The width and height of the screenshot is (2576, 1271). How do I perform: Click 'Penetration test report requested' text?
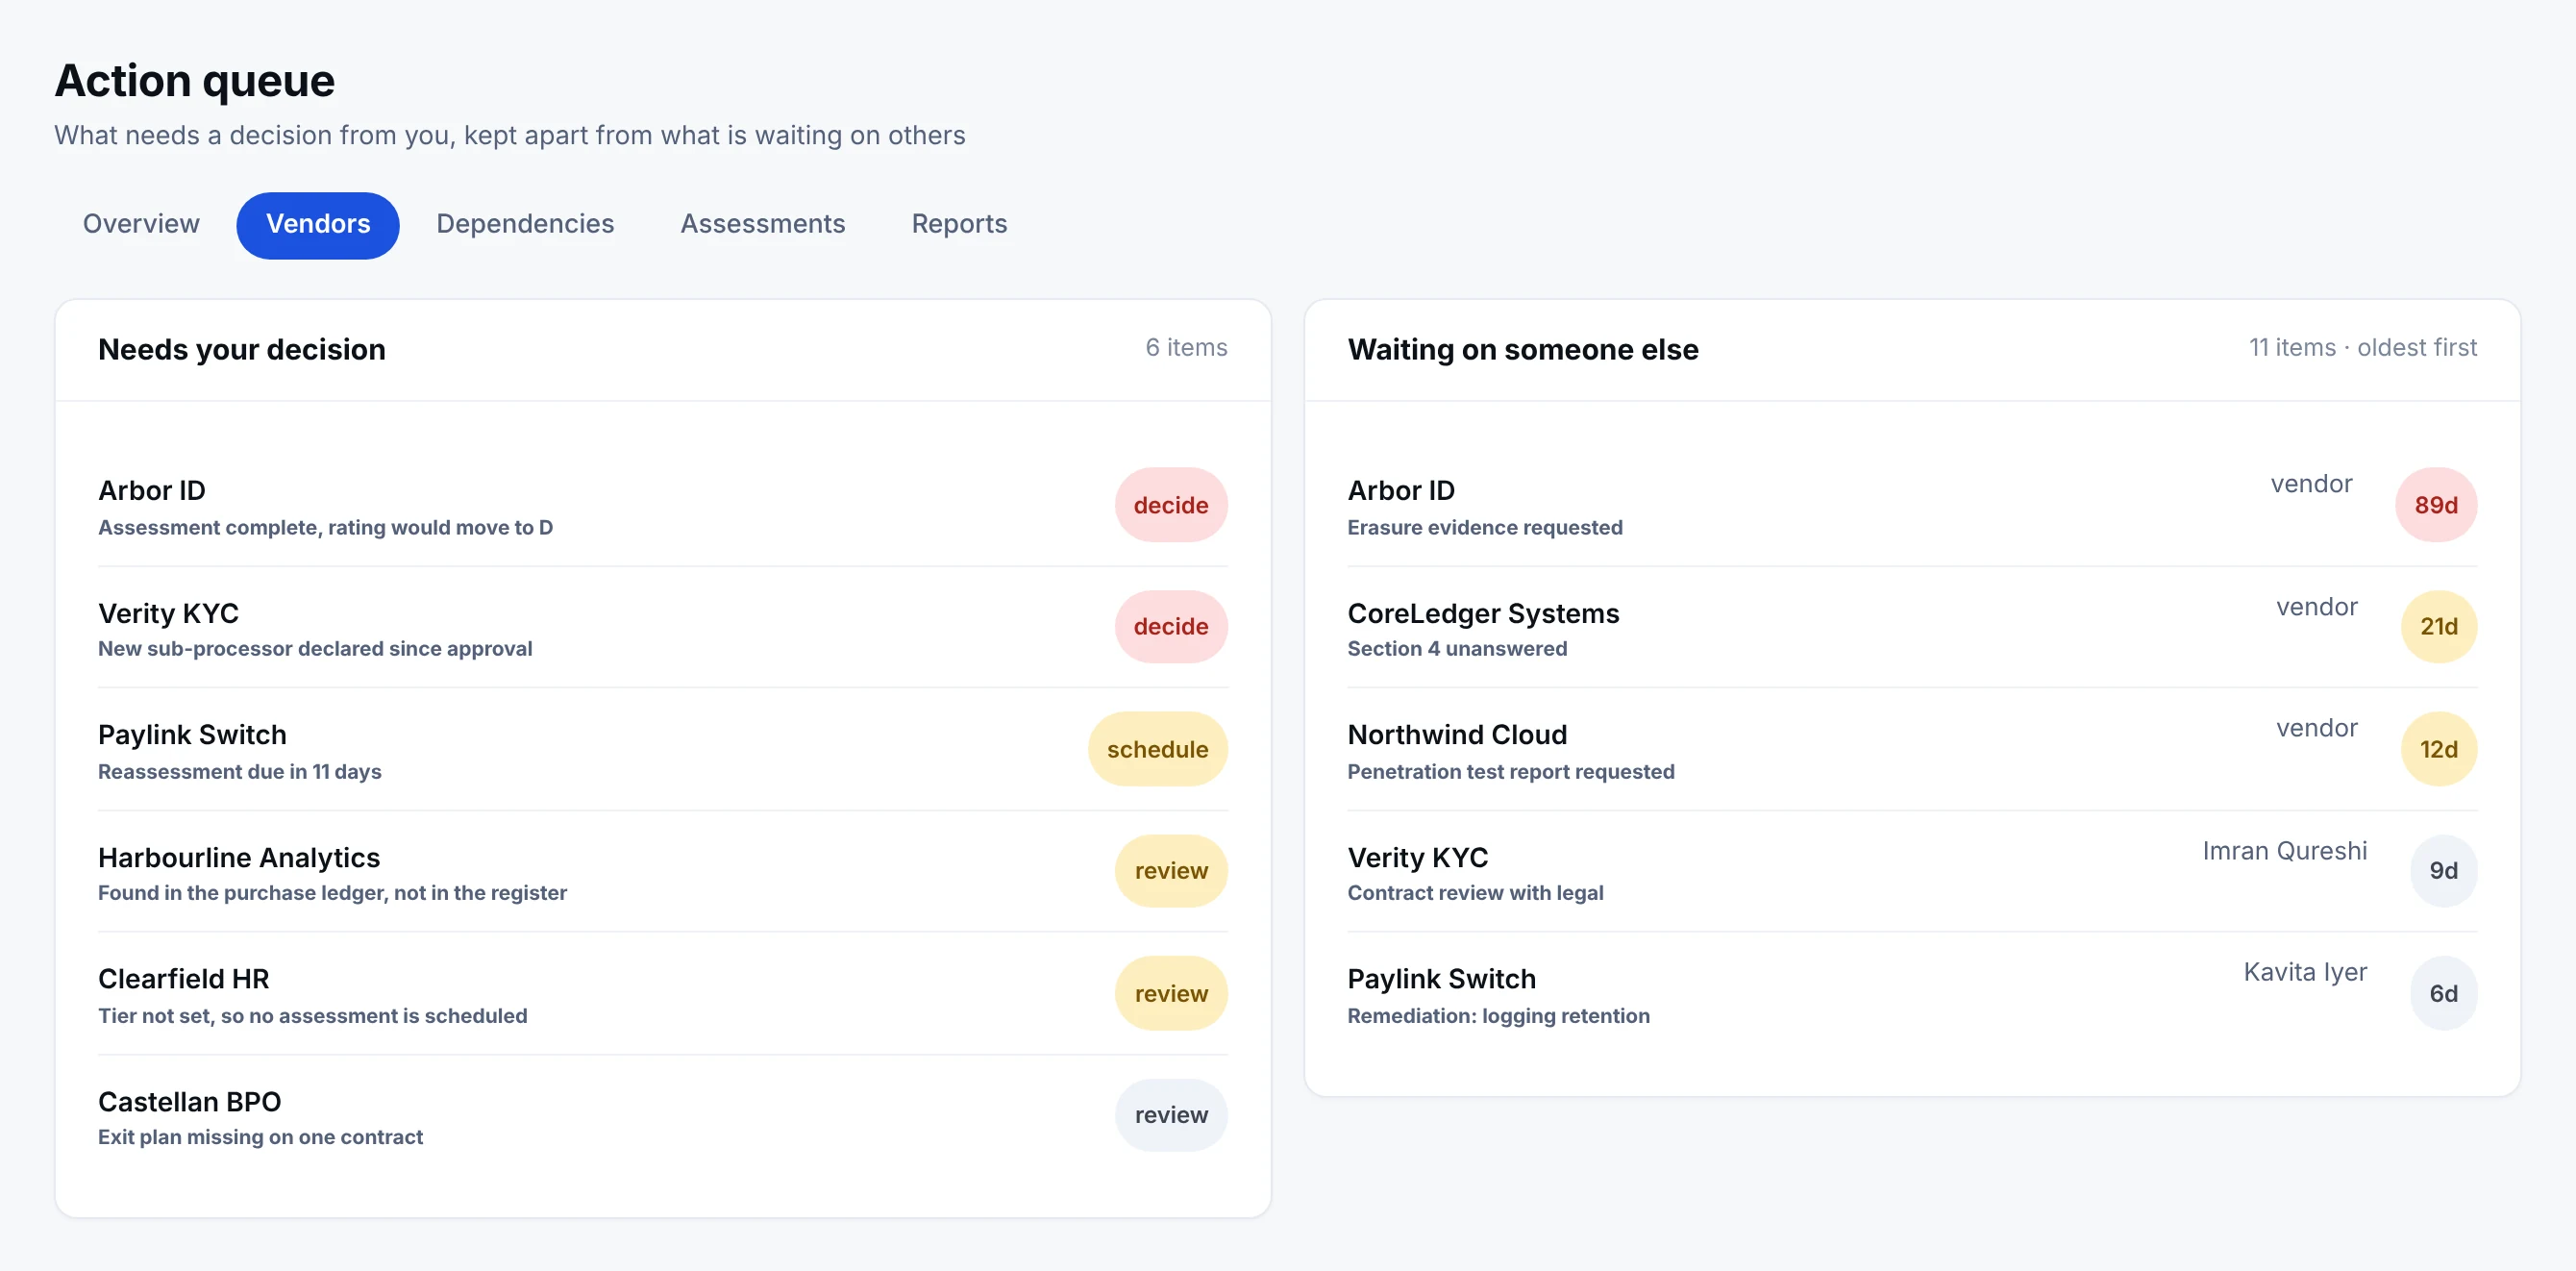click(1510, 772)
